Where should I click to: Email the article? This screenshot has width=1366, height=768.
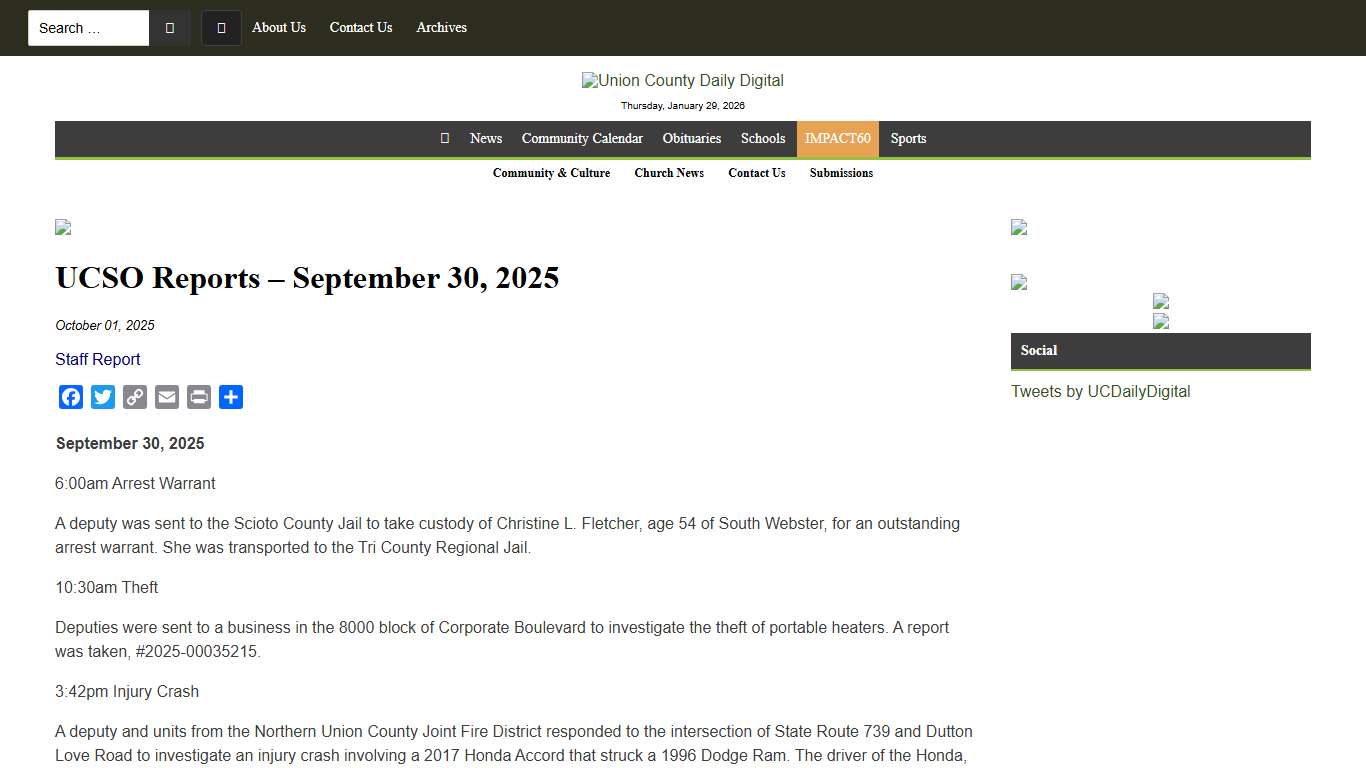[x=166, y=397]
